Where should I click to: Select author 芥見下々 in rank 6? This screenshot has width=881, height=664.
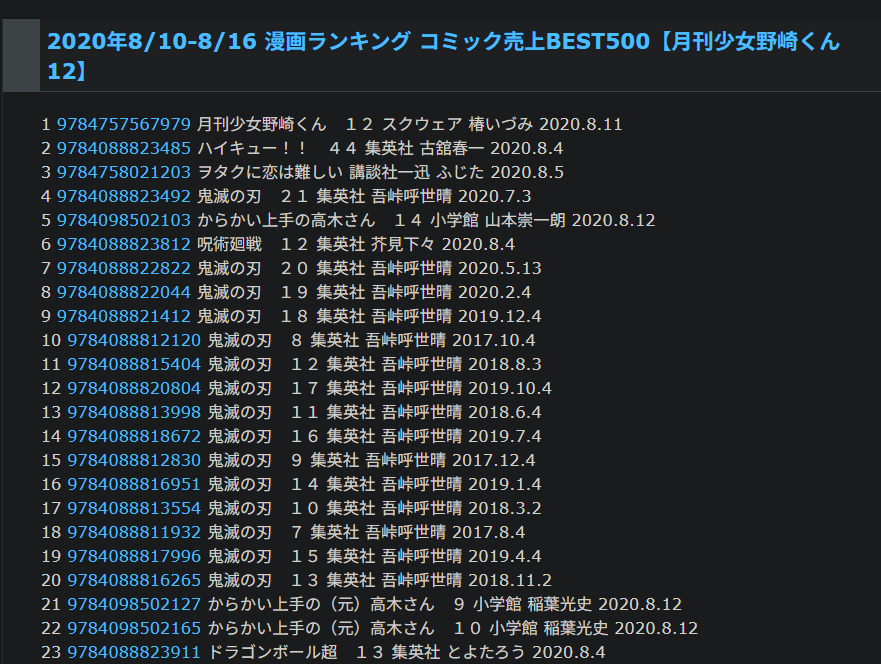coord(403,244)
